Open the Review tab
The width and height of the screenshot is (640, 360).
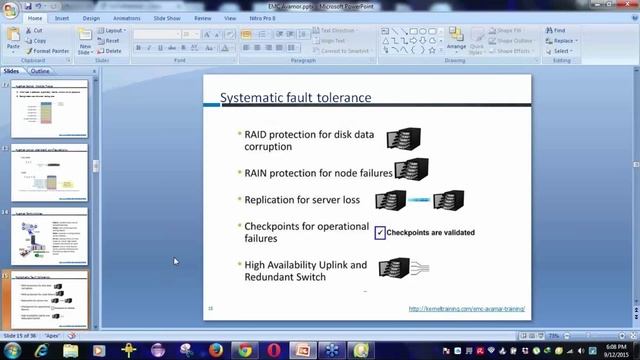202,18
